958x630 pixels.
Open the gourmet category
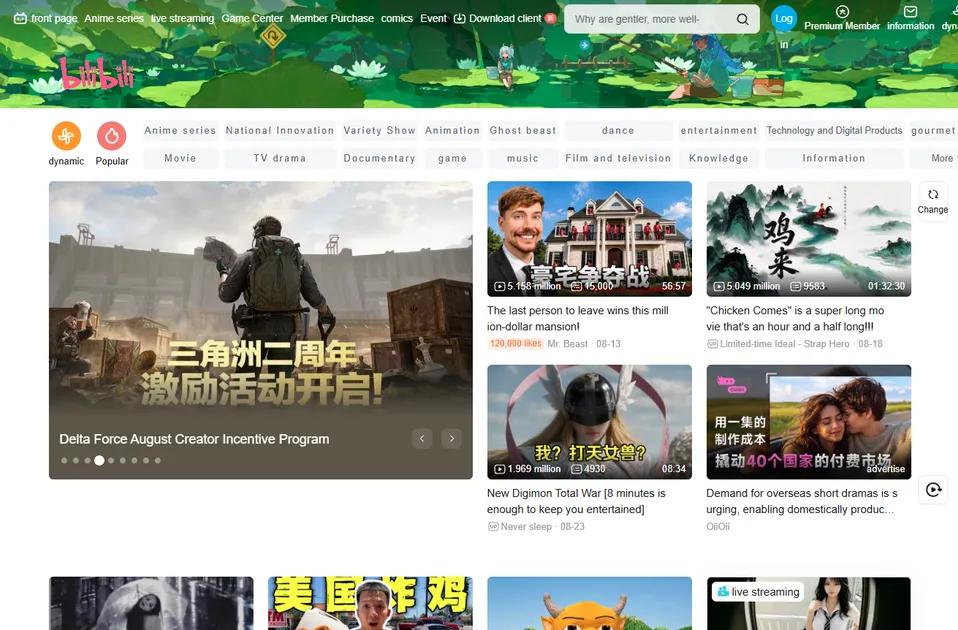click(x=934, y=130)
